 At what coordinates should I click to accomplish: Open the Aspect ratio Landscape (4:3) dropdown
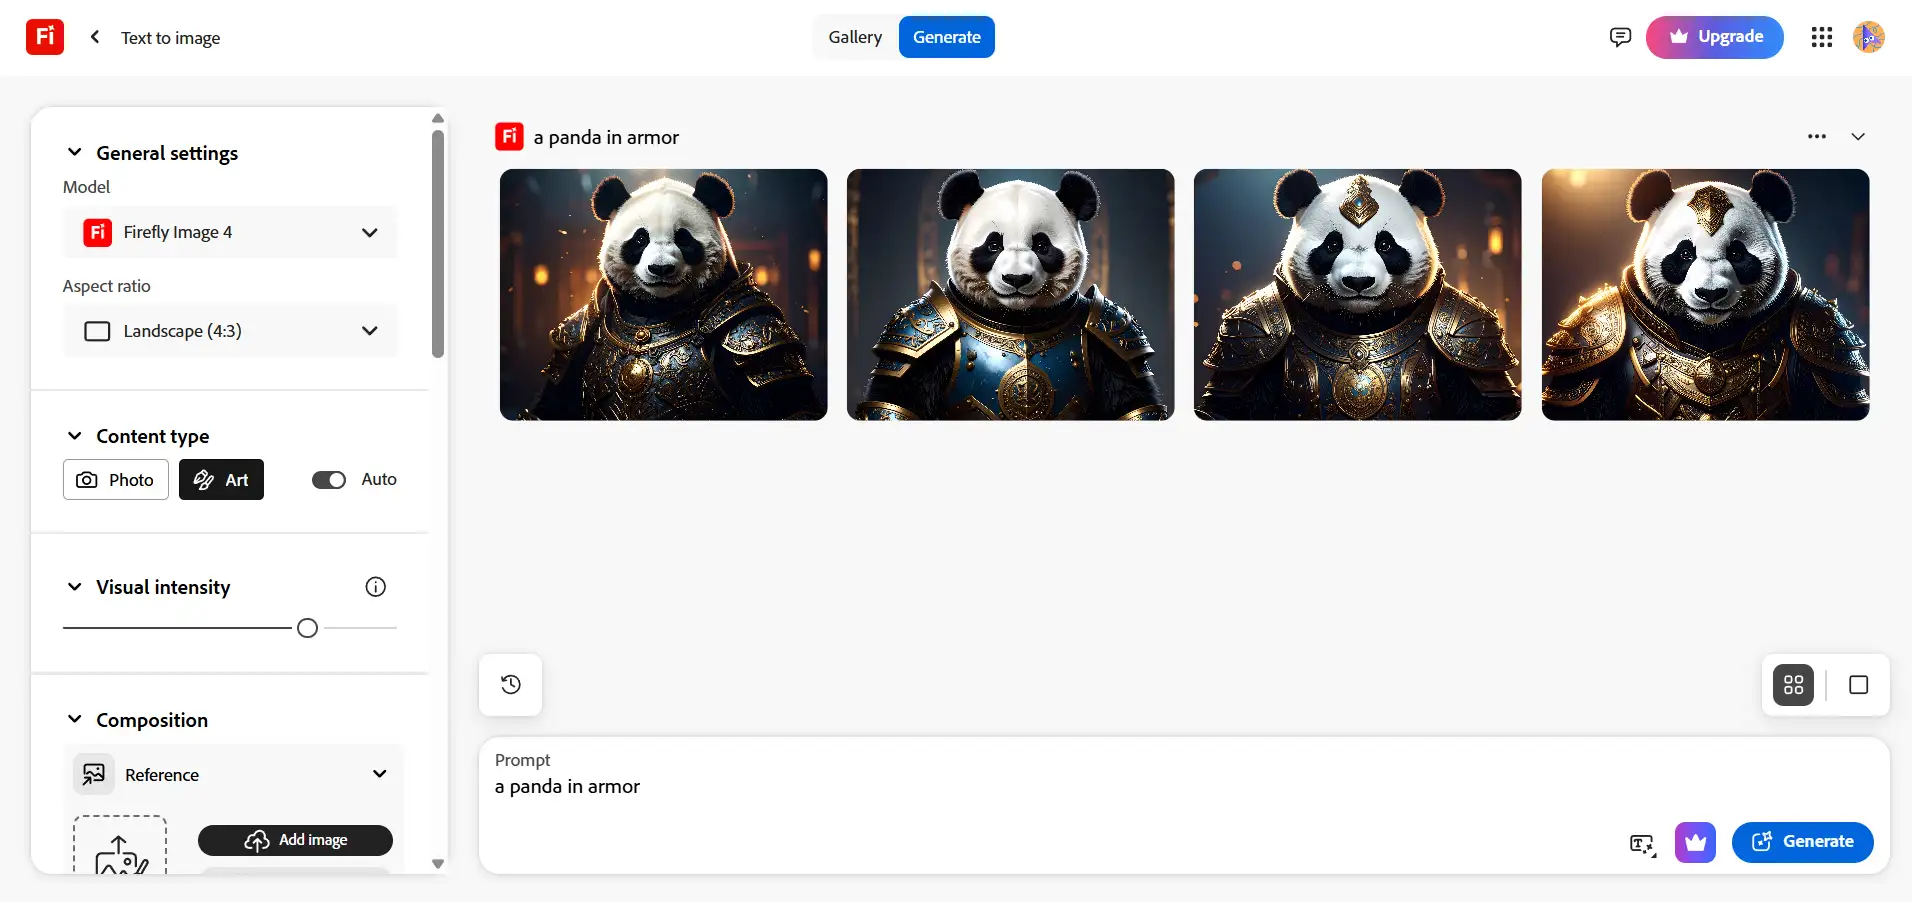point(231,331)
